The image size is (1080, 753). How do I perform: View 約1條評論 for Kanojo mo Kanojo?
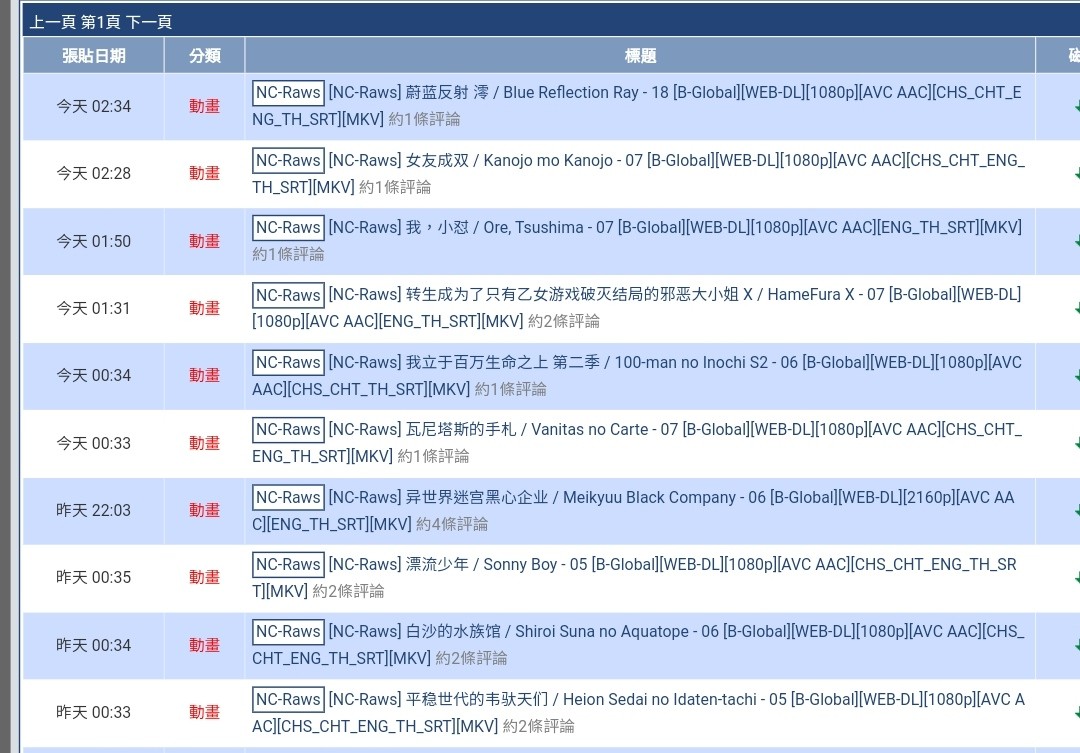pyautogui.click(x=395, y=187)
